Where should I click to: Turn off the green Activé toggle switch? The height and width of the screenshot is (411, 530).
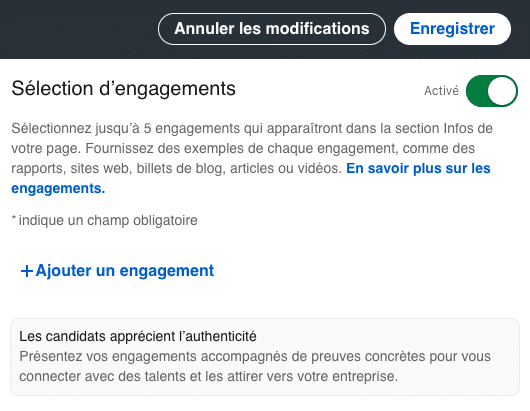coord(491,91)
